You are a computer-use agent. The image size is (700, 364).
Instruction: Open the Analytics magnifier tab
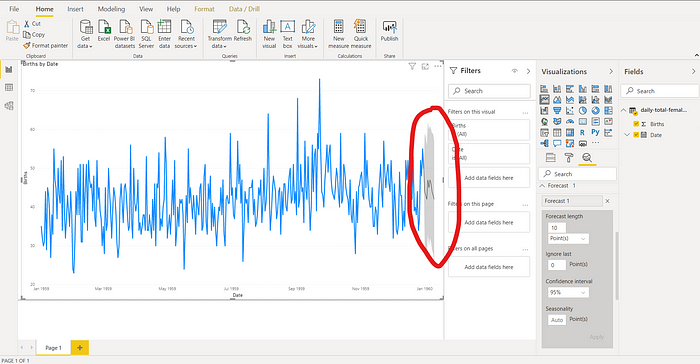coord(587,157)
